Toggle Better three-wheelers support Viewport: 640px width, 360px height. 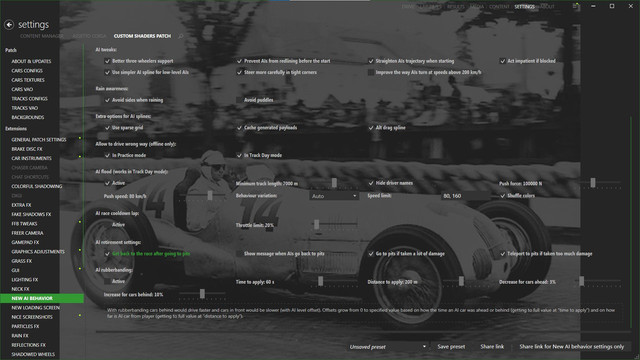(107, 61)
